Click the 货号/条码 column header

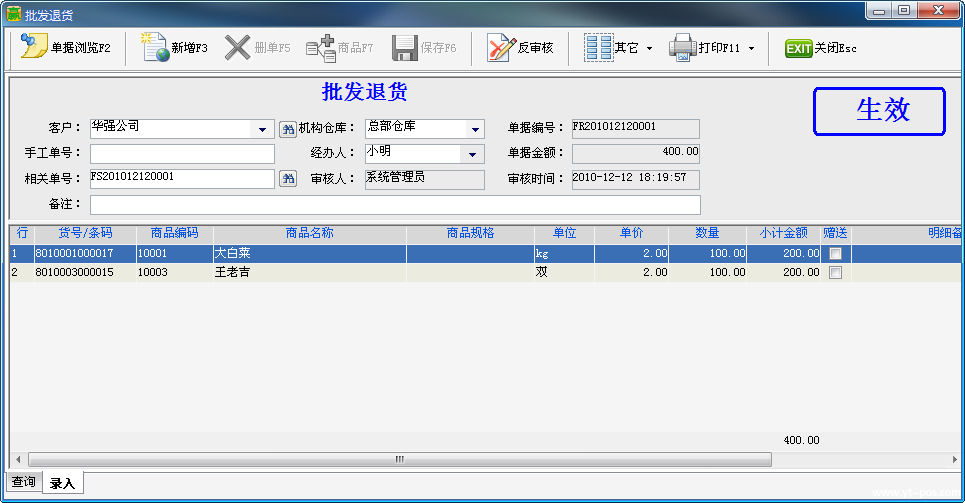coord(85,233)
